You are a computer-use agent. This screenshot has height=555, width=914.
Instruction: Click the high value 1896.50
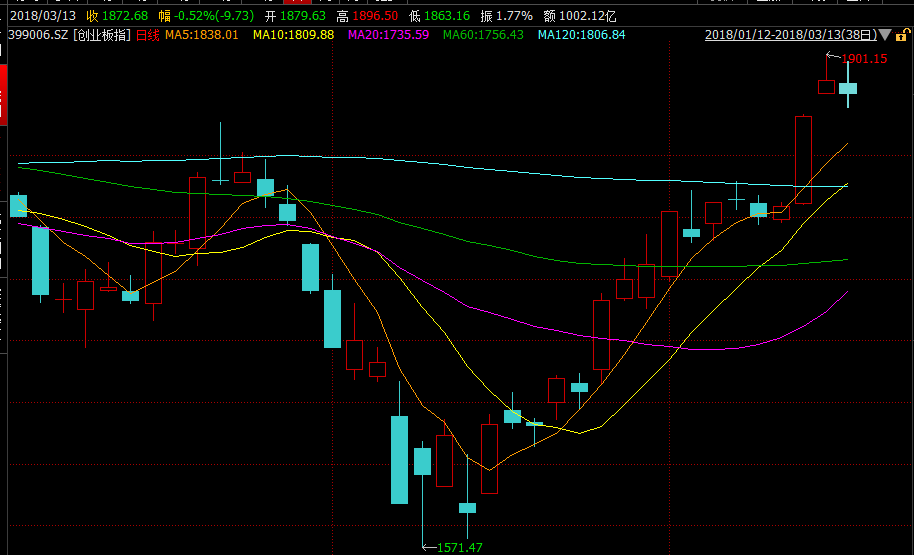(x=375, y=16)
